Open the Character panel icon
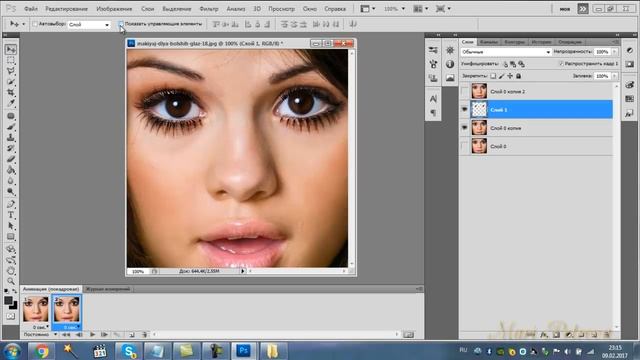Image resolution: width=640 pixels, height=360 pixels. [x=433, y=99]
